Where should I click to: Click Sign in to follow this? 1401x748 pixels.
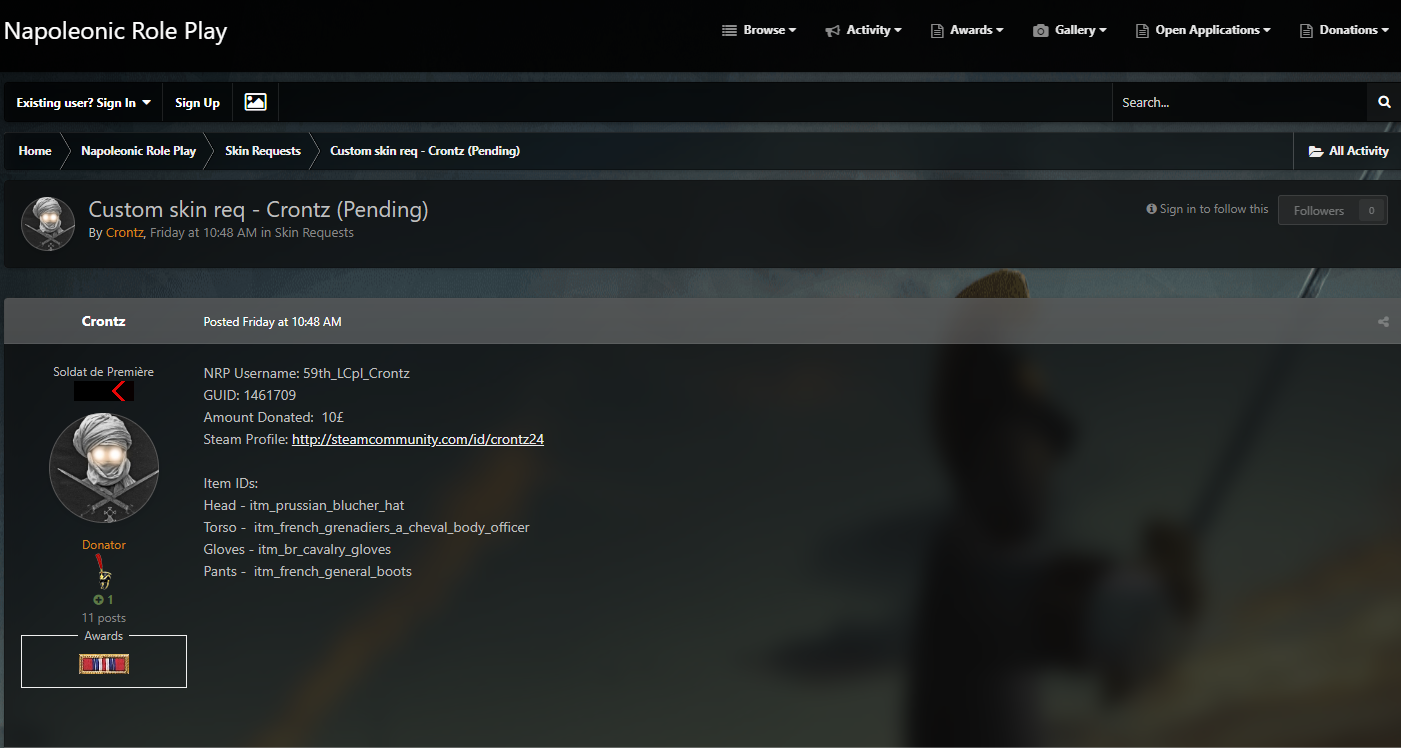1207,209
